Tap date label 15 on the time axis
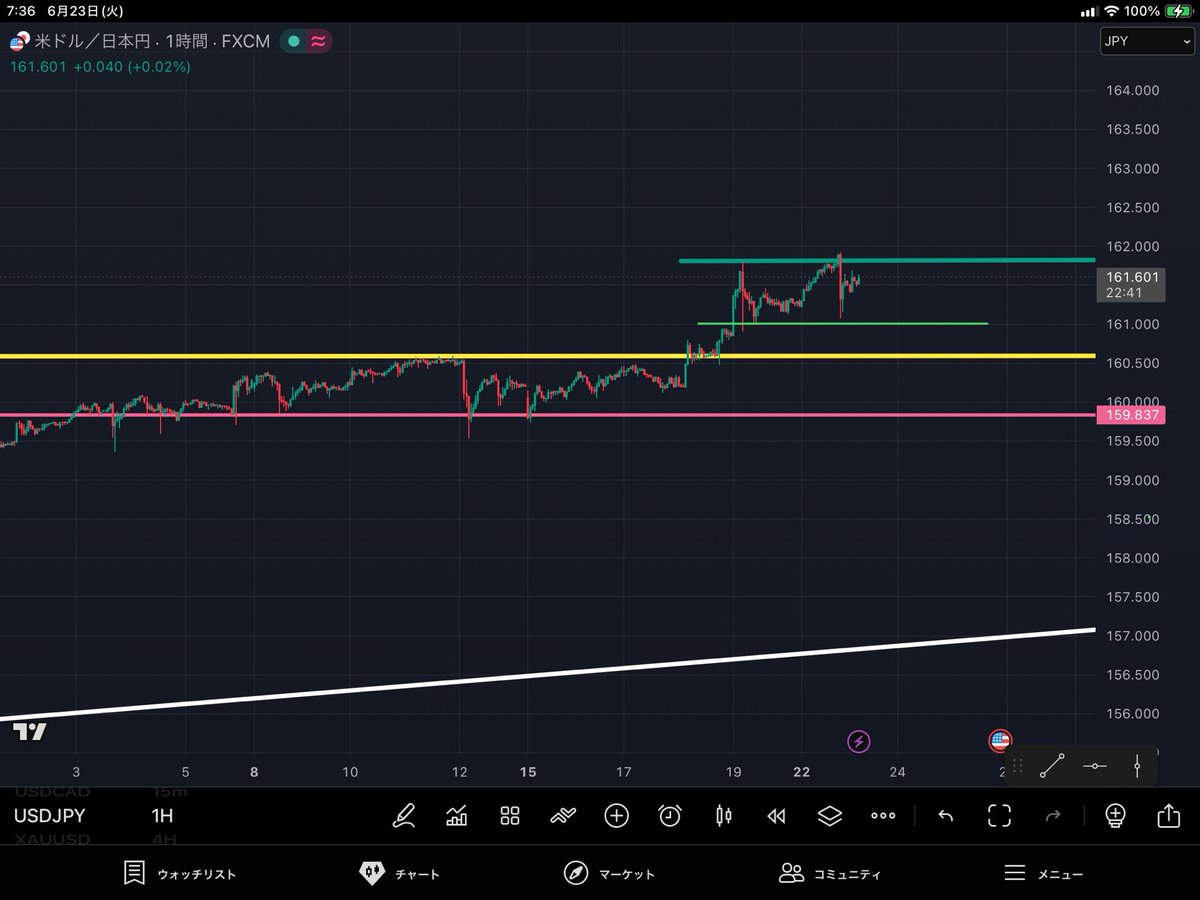 (x=528, y=772)
